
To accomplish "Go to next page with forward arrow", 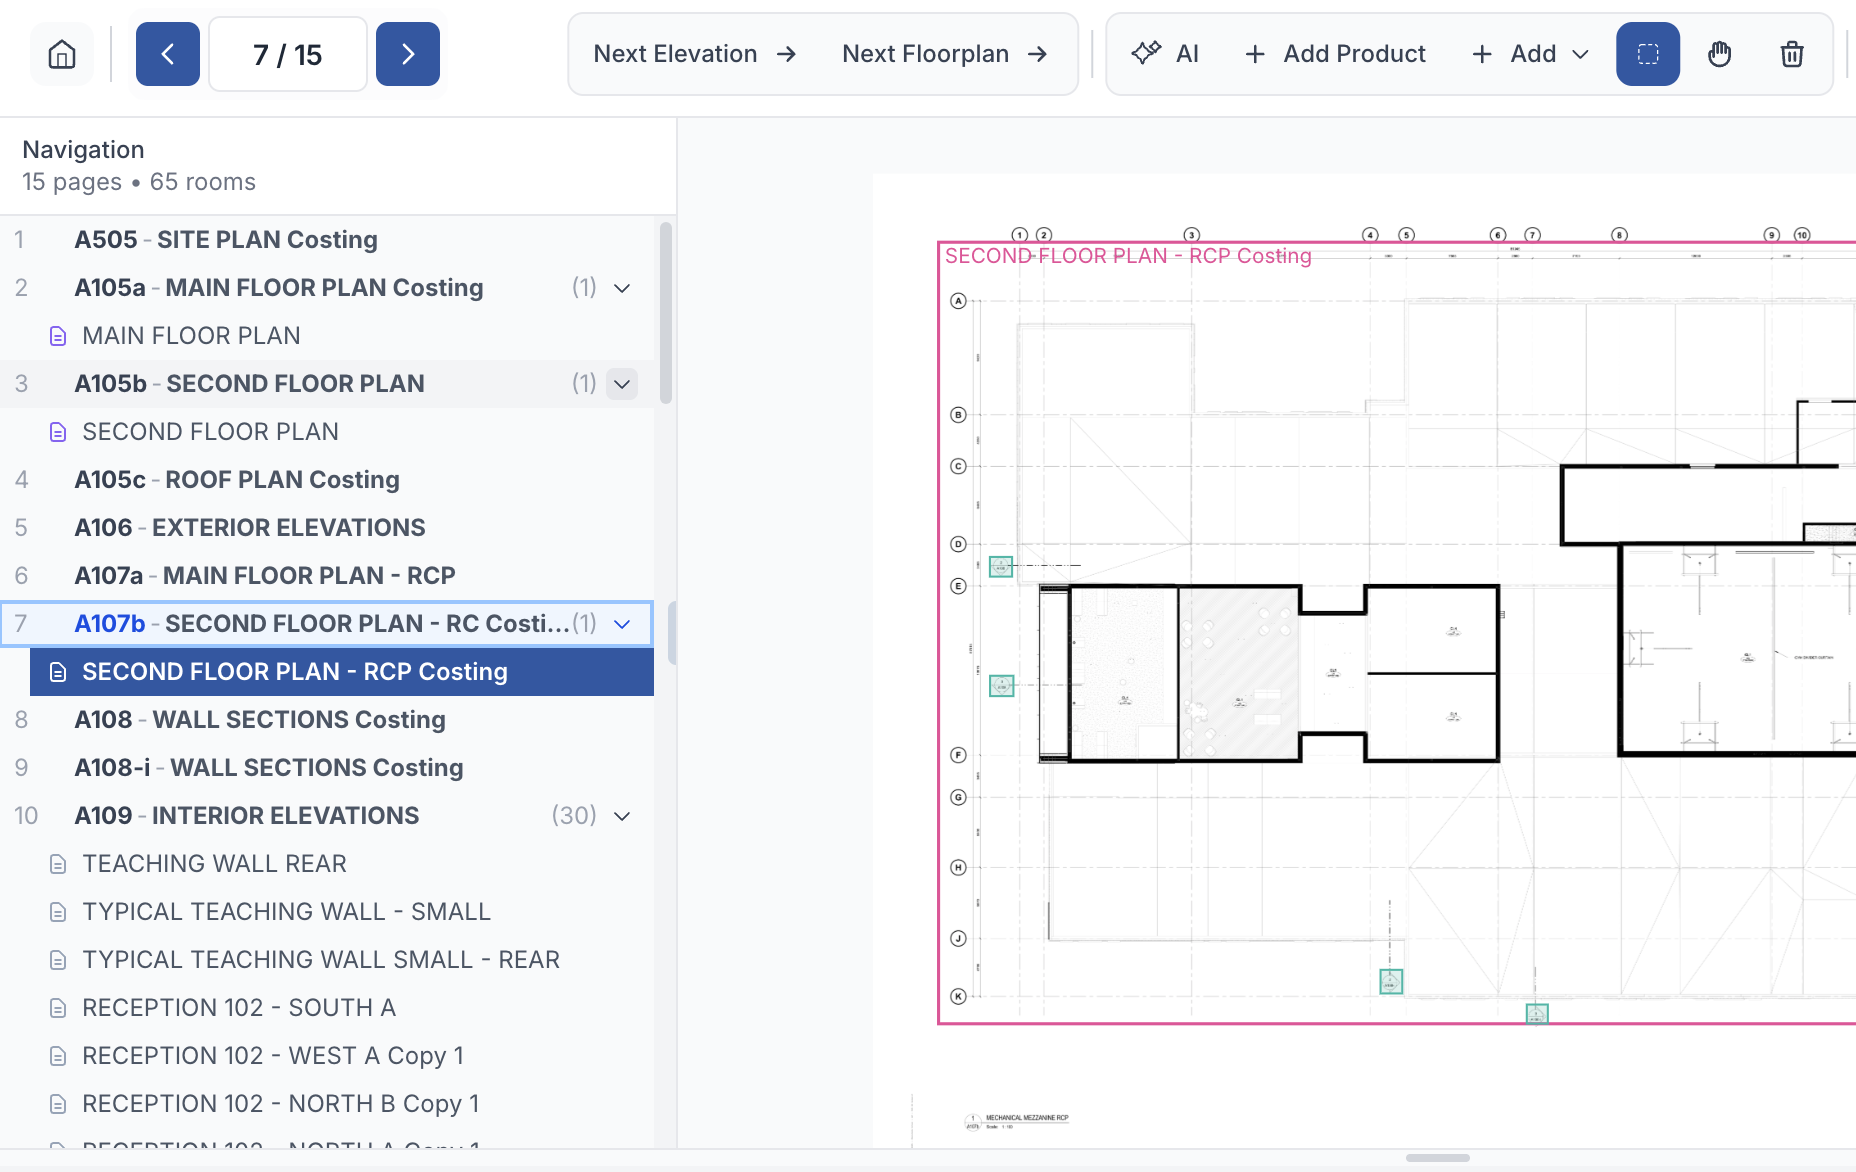I will pyautogui.click(x=408, y=54).
